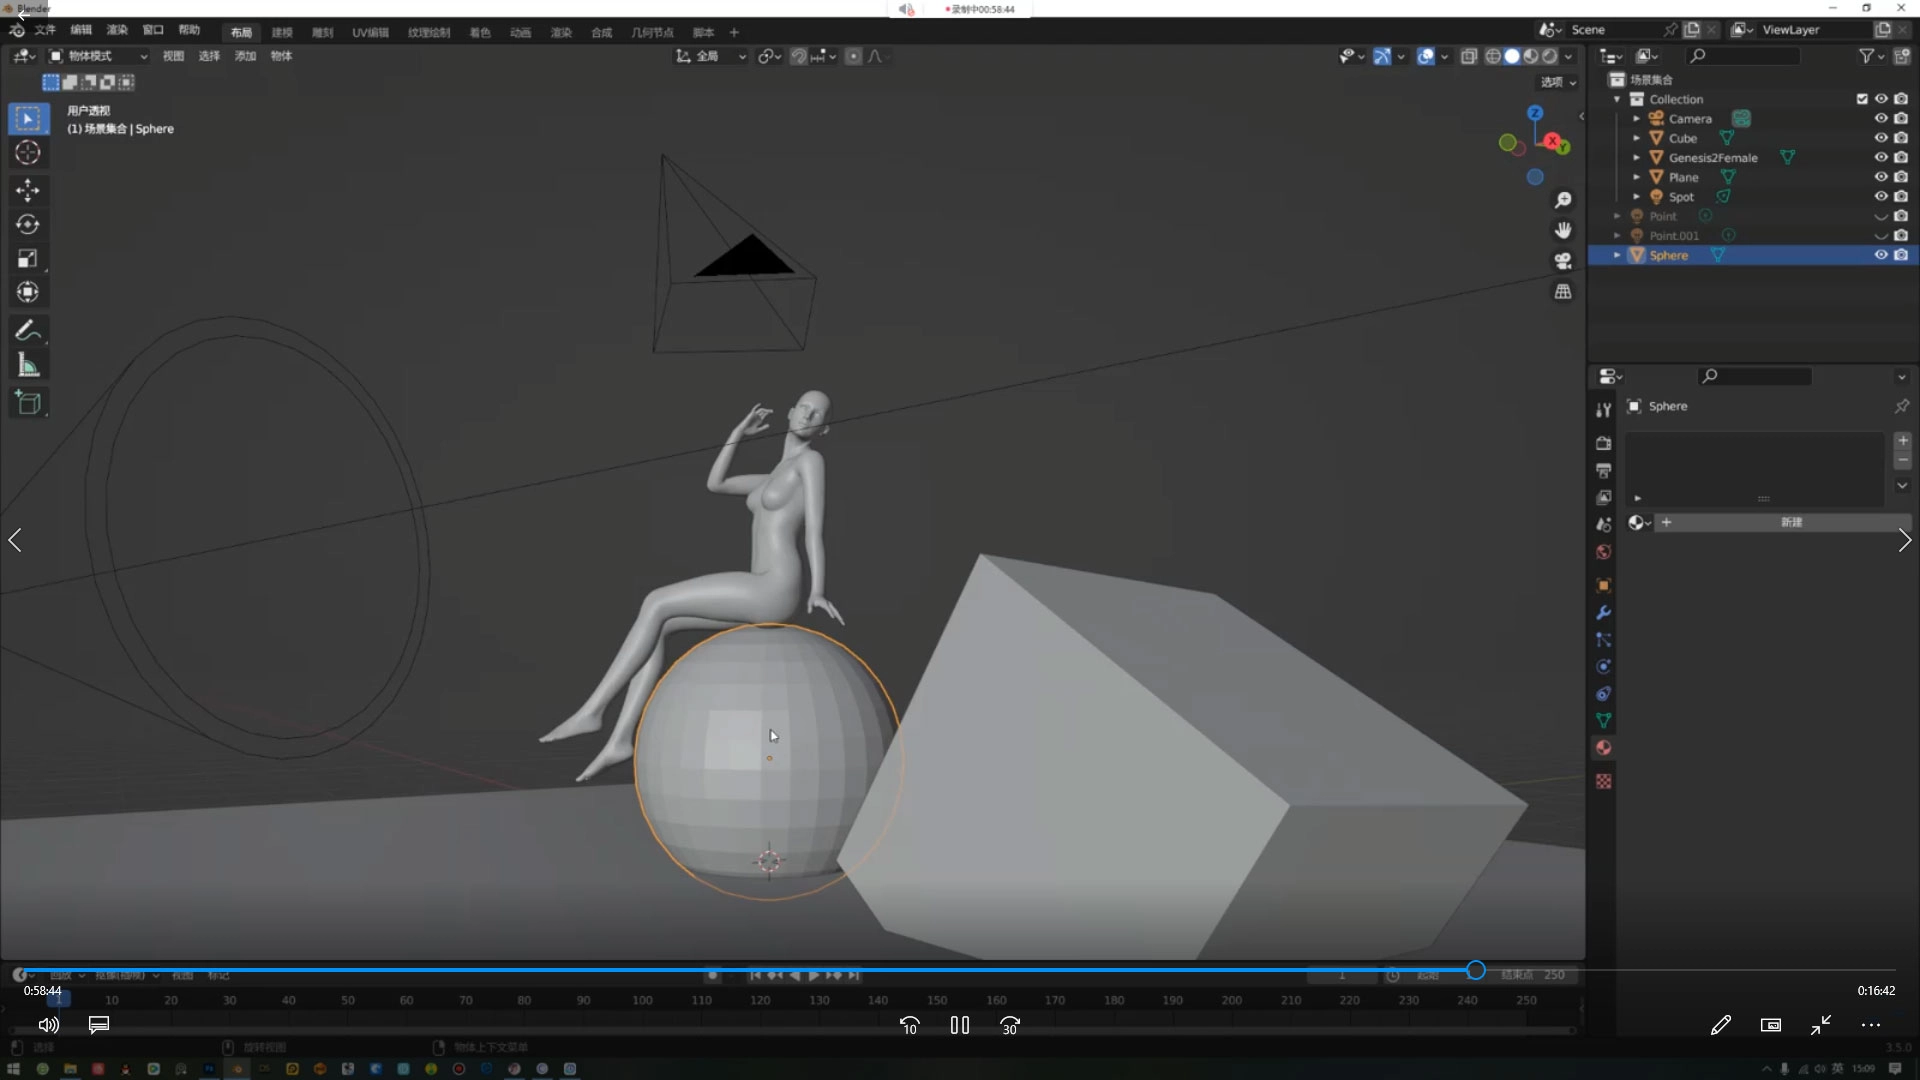
Task: Open the object mode dropdown
Action: click(98, 56)
